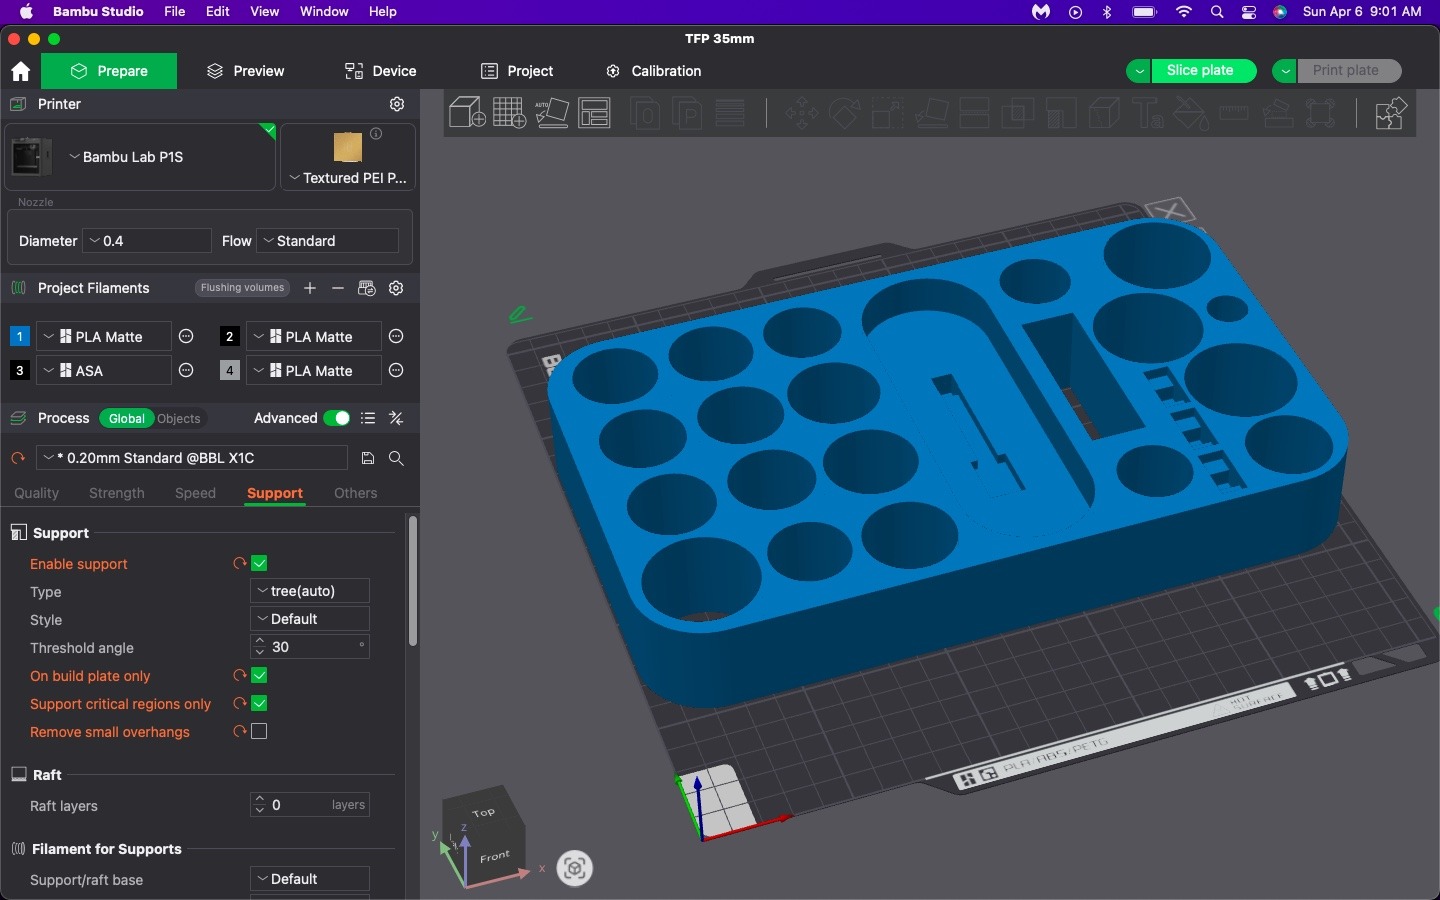
Task: Switch process scope to Objects
Action: (x=179, y=419)
